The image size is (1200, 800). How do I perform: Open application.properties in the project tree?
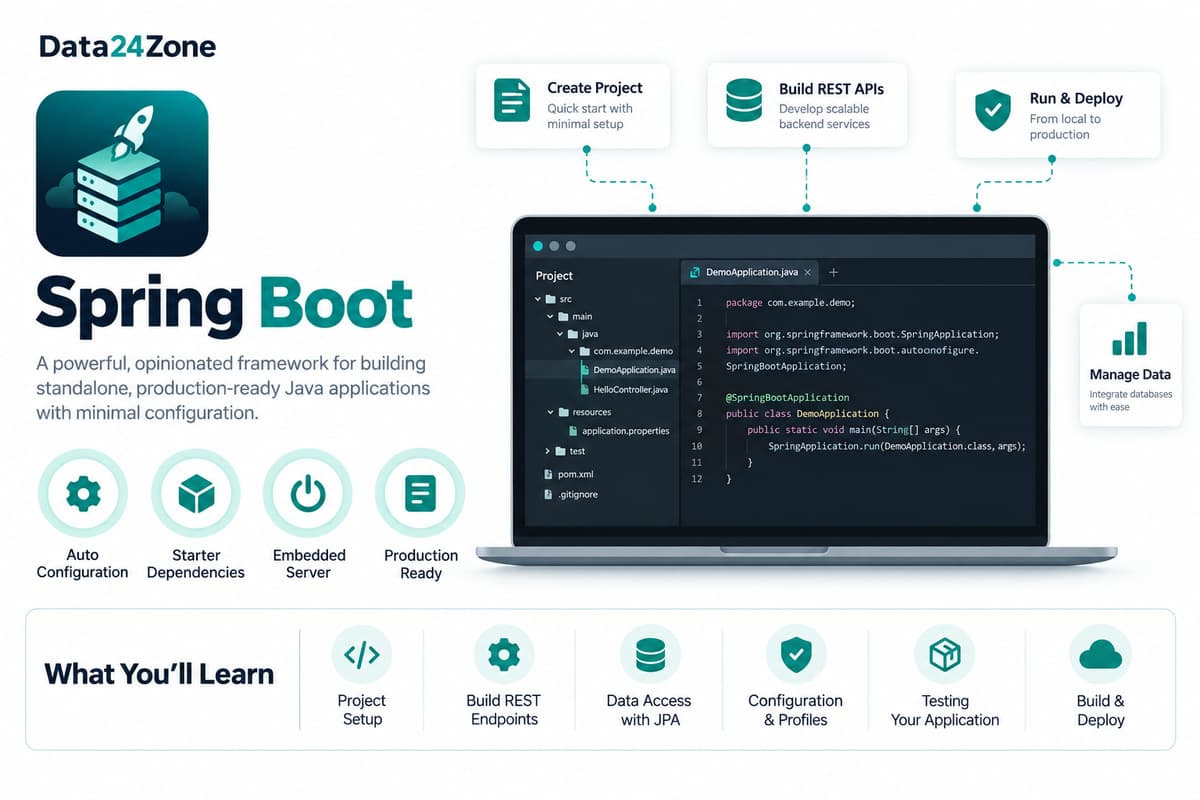[625, 431]
